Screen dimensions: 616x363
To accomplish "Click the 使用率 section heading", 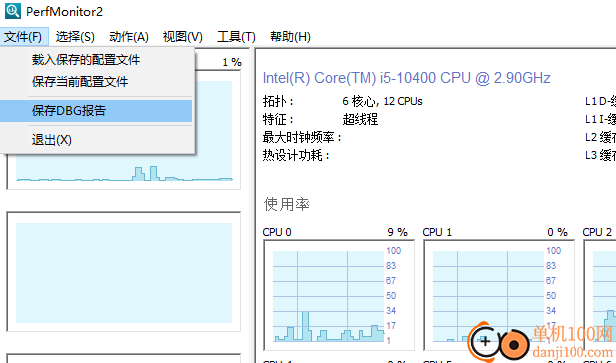I will pos(287,204).
